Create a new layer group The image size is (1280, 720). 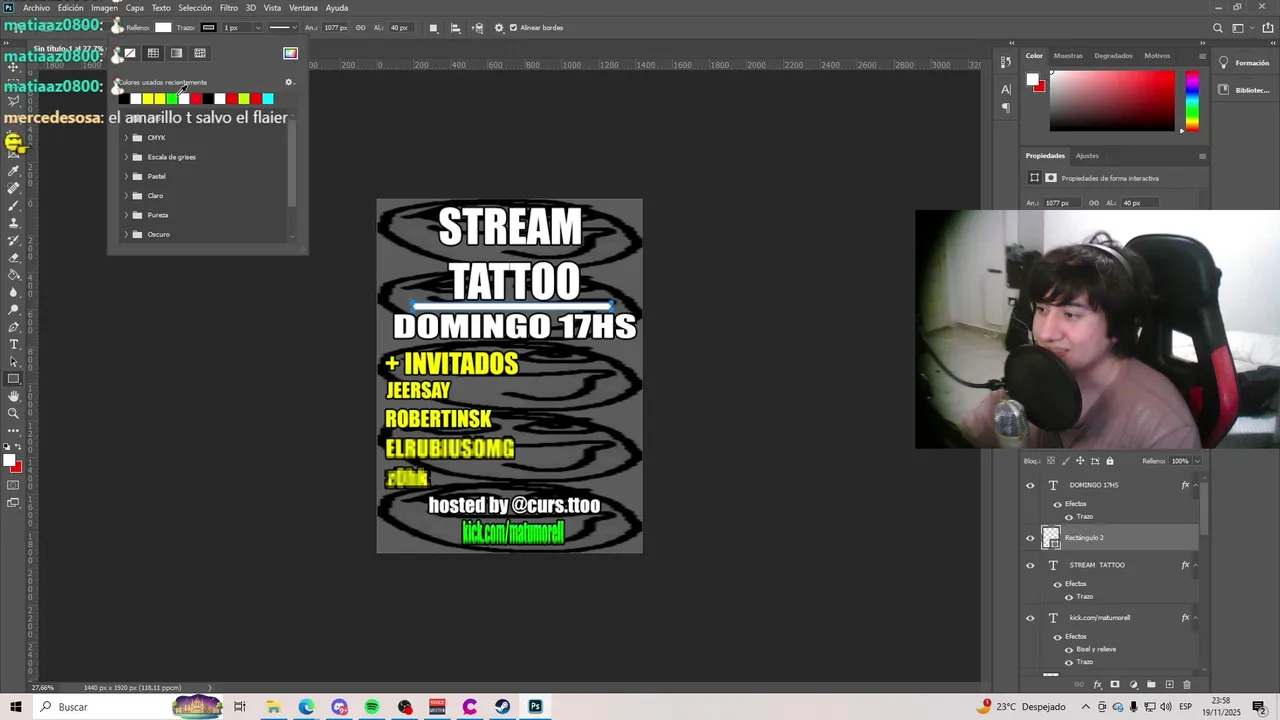tap(1151, 685)
